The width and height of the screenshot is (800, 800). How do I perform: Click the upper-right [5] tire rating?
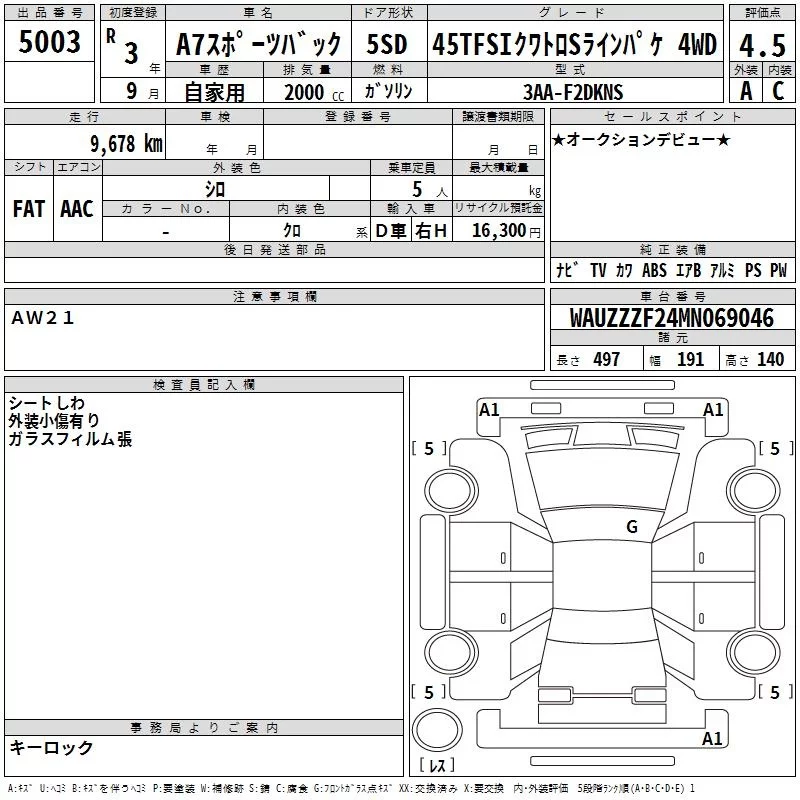[x=776, y=448]
